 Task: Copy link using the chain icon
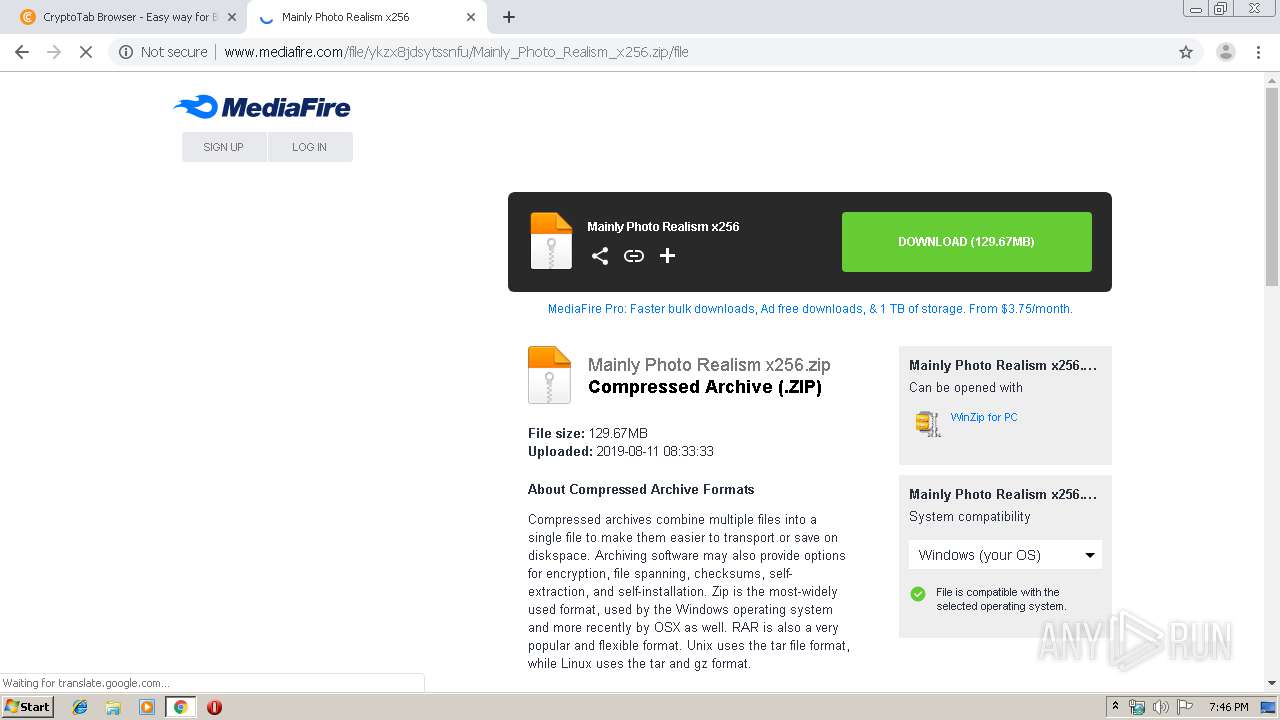coord(634,256)
